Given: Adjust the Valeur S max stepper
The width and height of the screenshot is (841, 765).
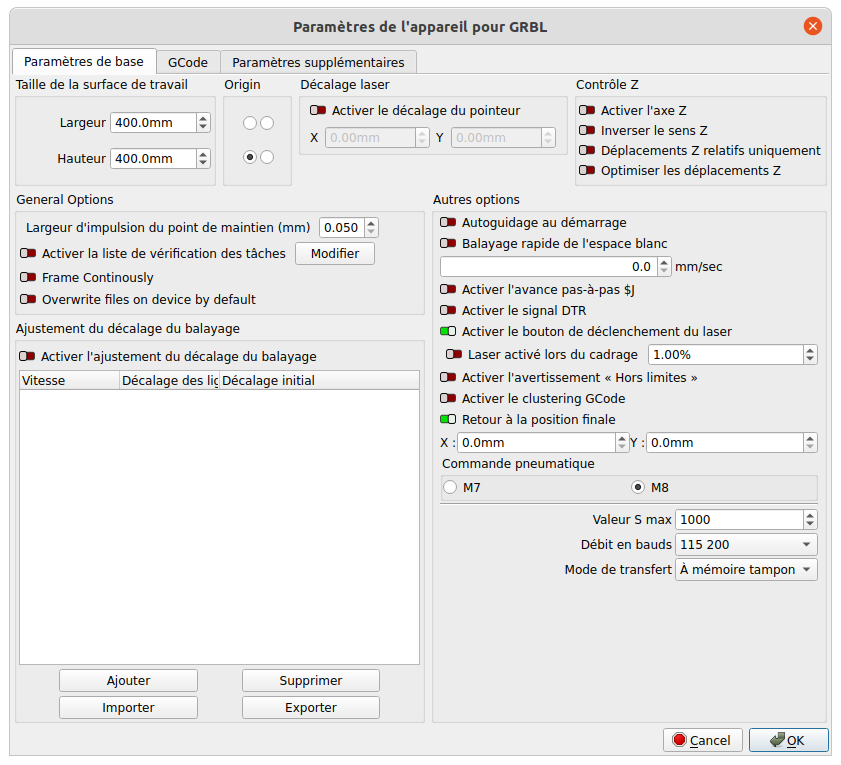Looking at the screenshot, I should (x=810, y=519).
